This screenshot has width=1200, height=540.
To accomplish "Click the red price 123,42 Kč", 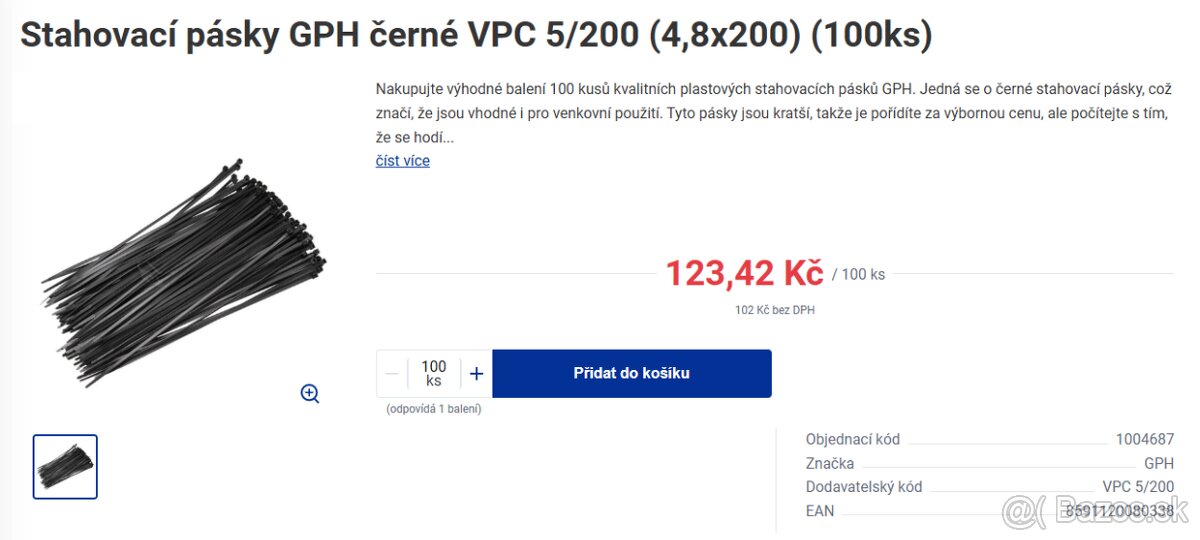I will (744, 272).
